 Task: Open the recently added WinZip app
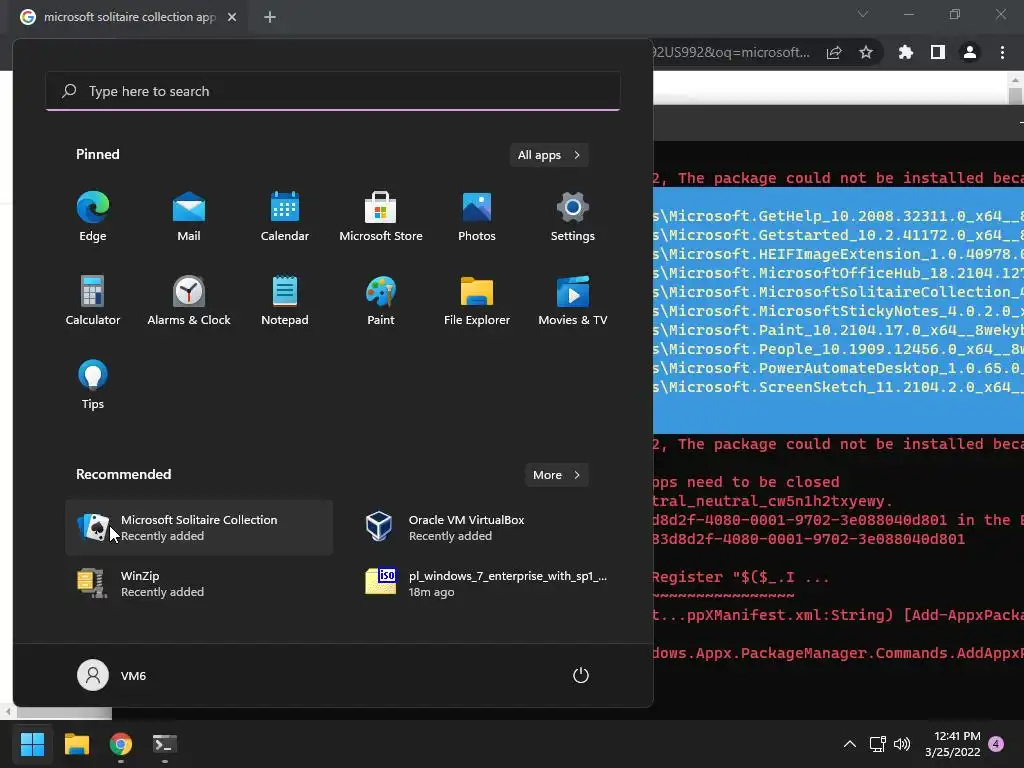click(199, 584)
